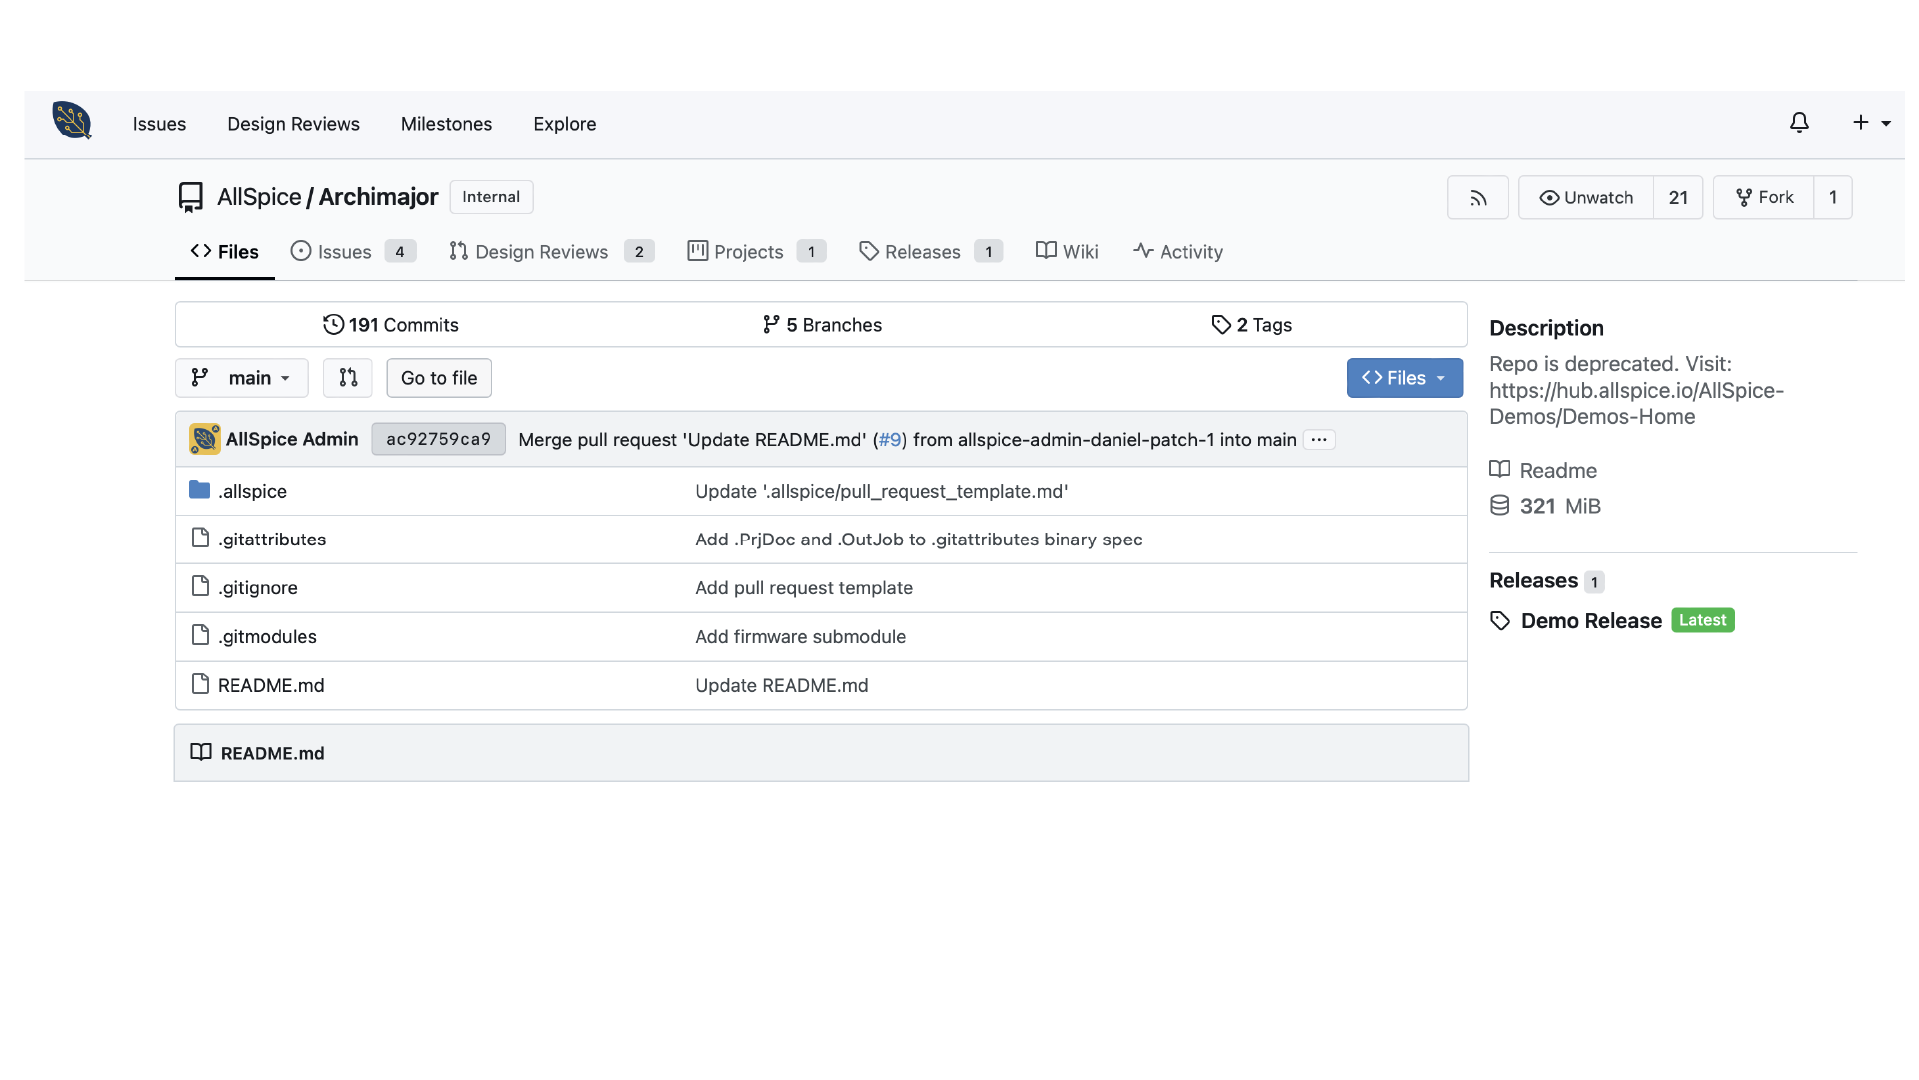
Task: Switch to the Releases tab
Action: click(x=930, y=252)
